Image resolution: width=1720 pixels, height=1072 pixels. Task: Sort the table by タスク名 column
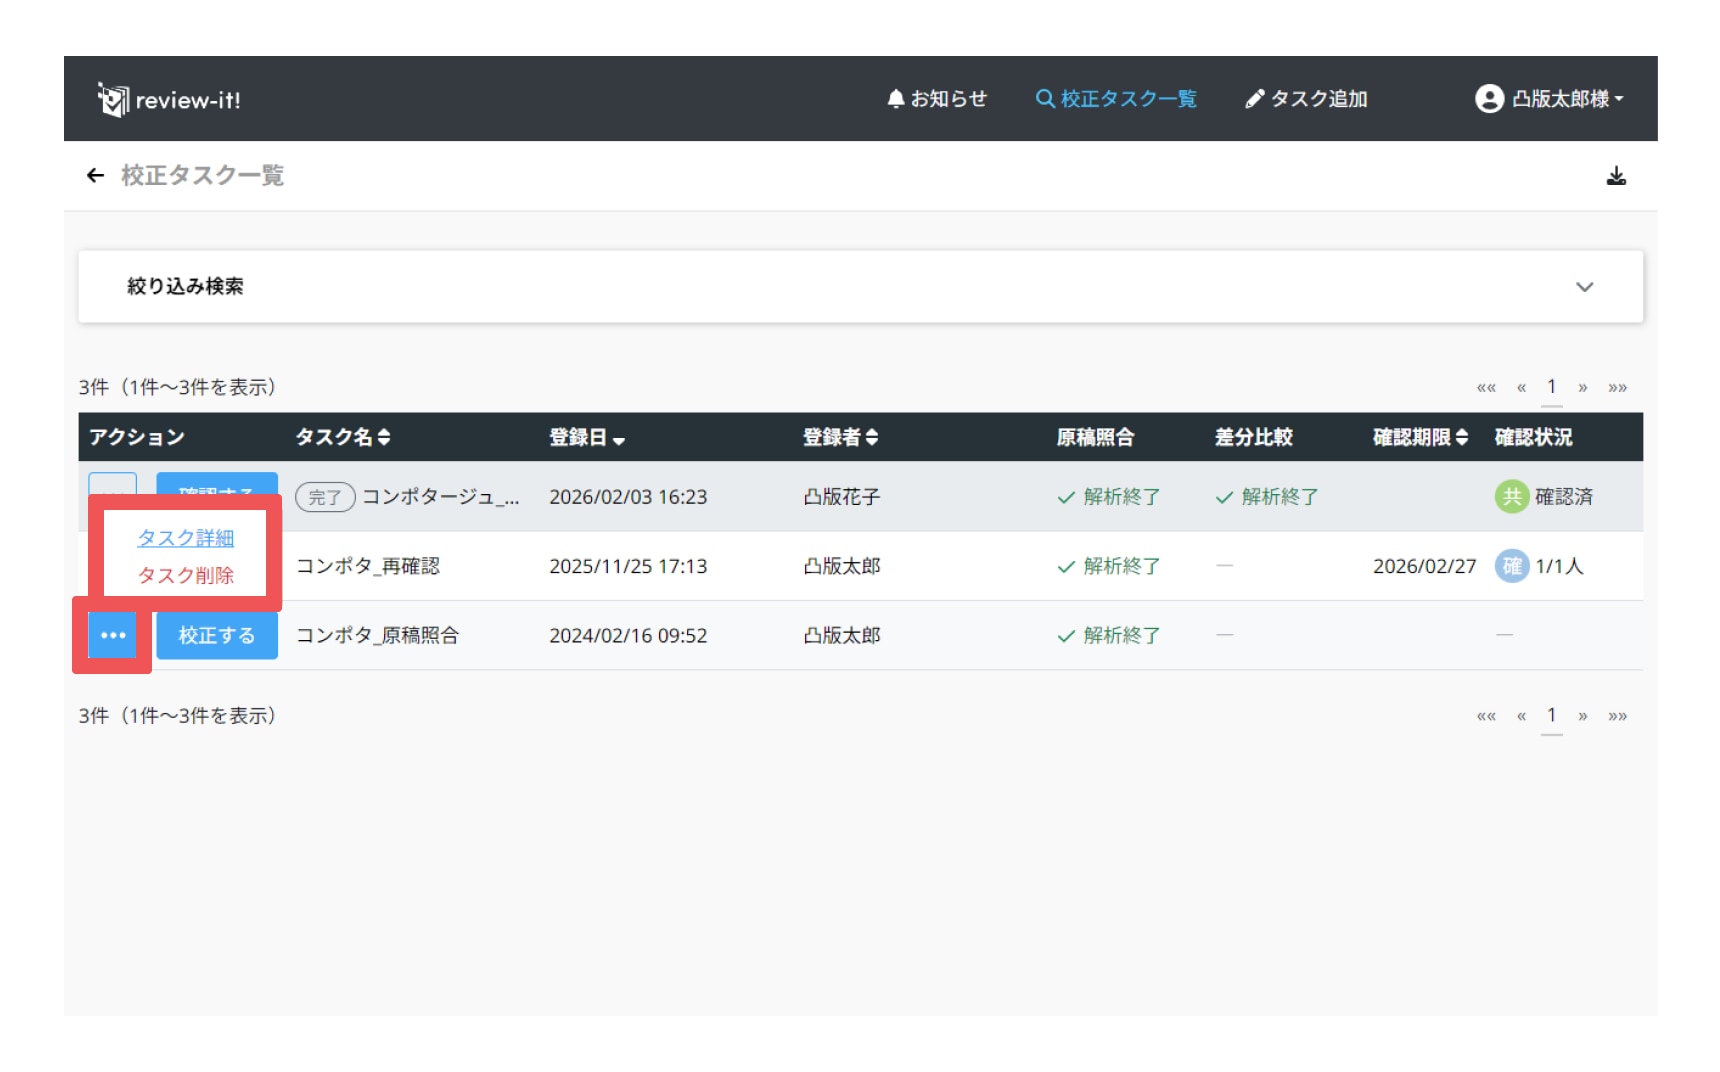[342, 438]
